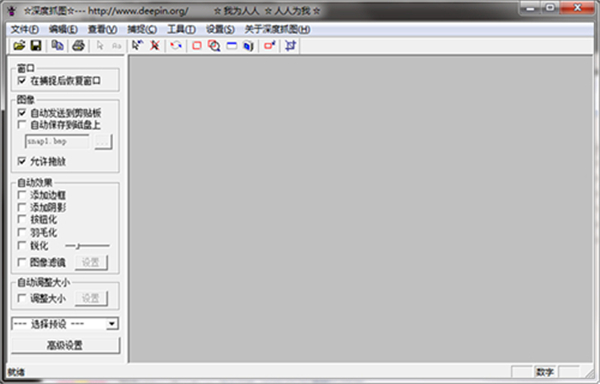Enable 羽毛化 checkbox
The image size is (600, 384).
[22, 232]
